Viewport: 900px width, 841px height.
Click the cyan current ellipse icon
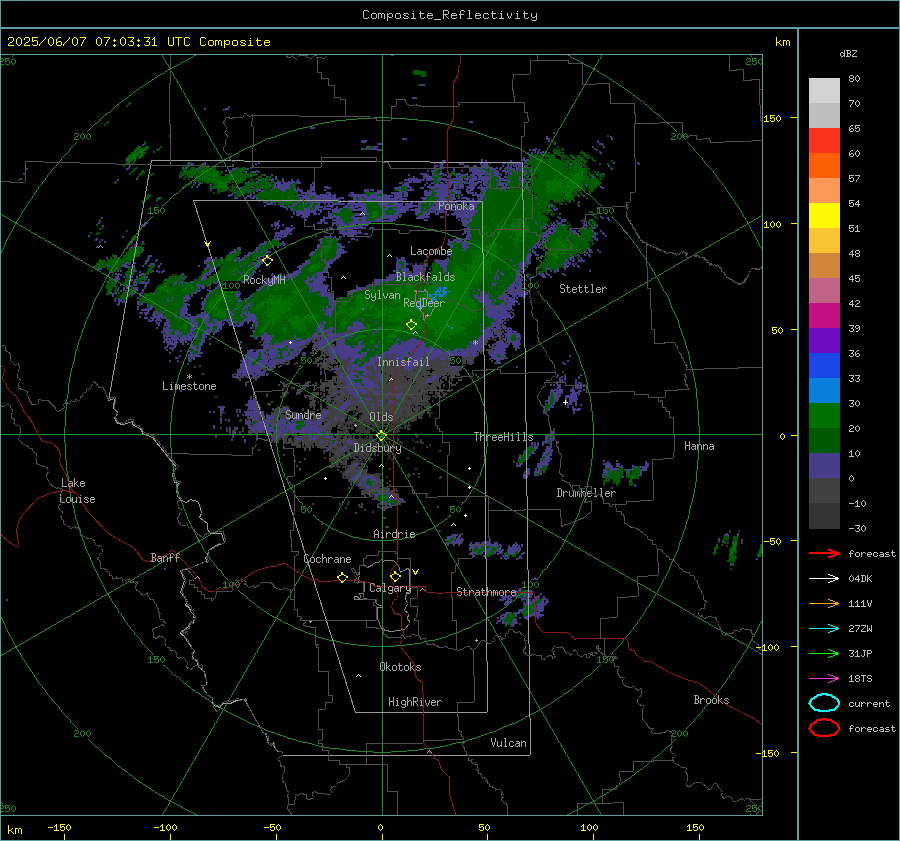point(824,703)
